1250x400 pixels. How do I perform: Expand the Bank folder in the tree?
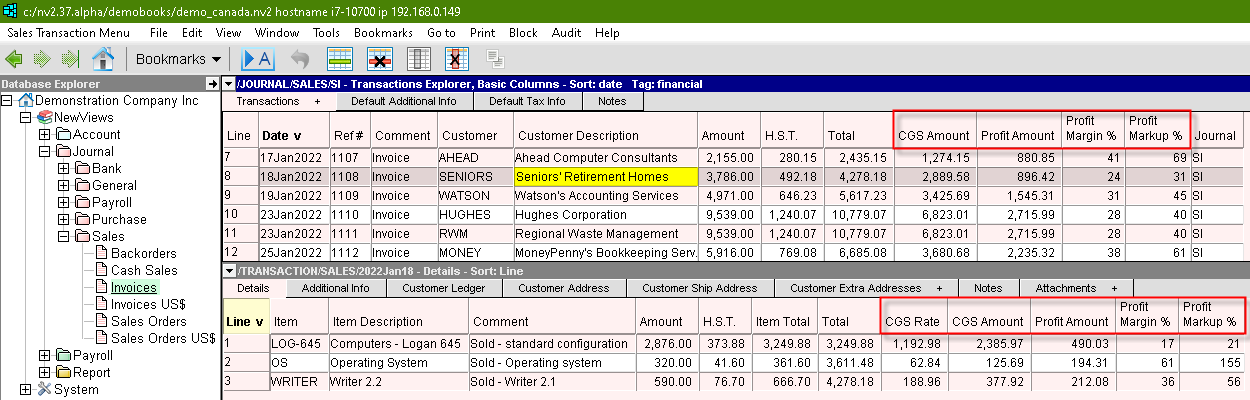(x=64, y=169)
